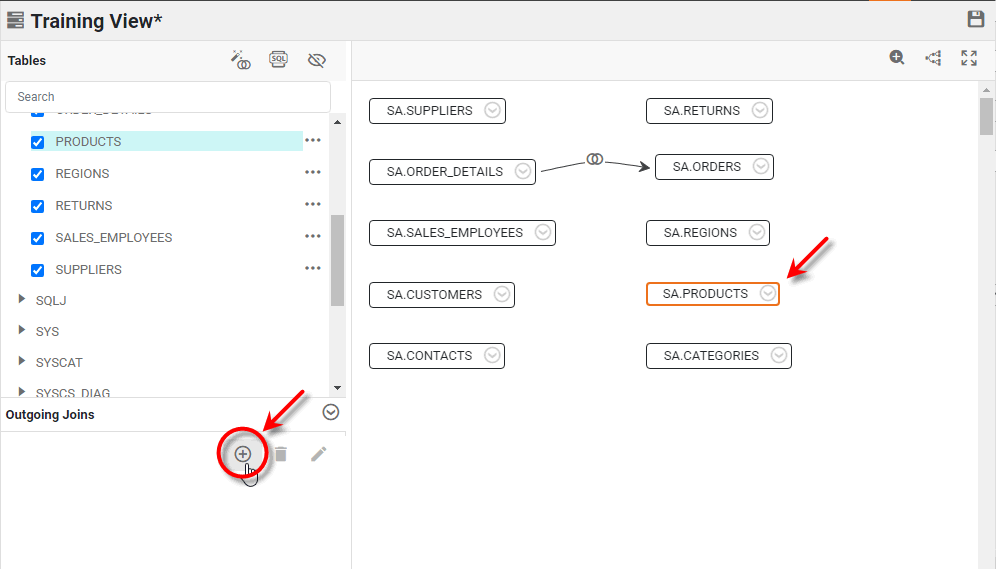Click the fit-to-screen expand icon

click(969, 58)
